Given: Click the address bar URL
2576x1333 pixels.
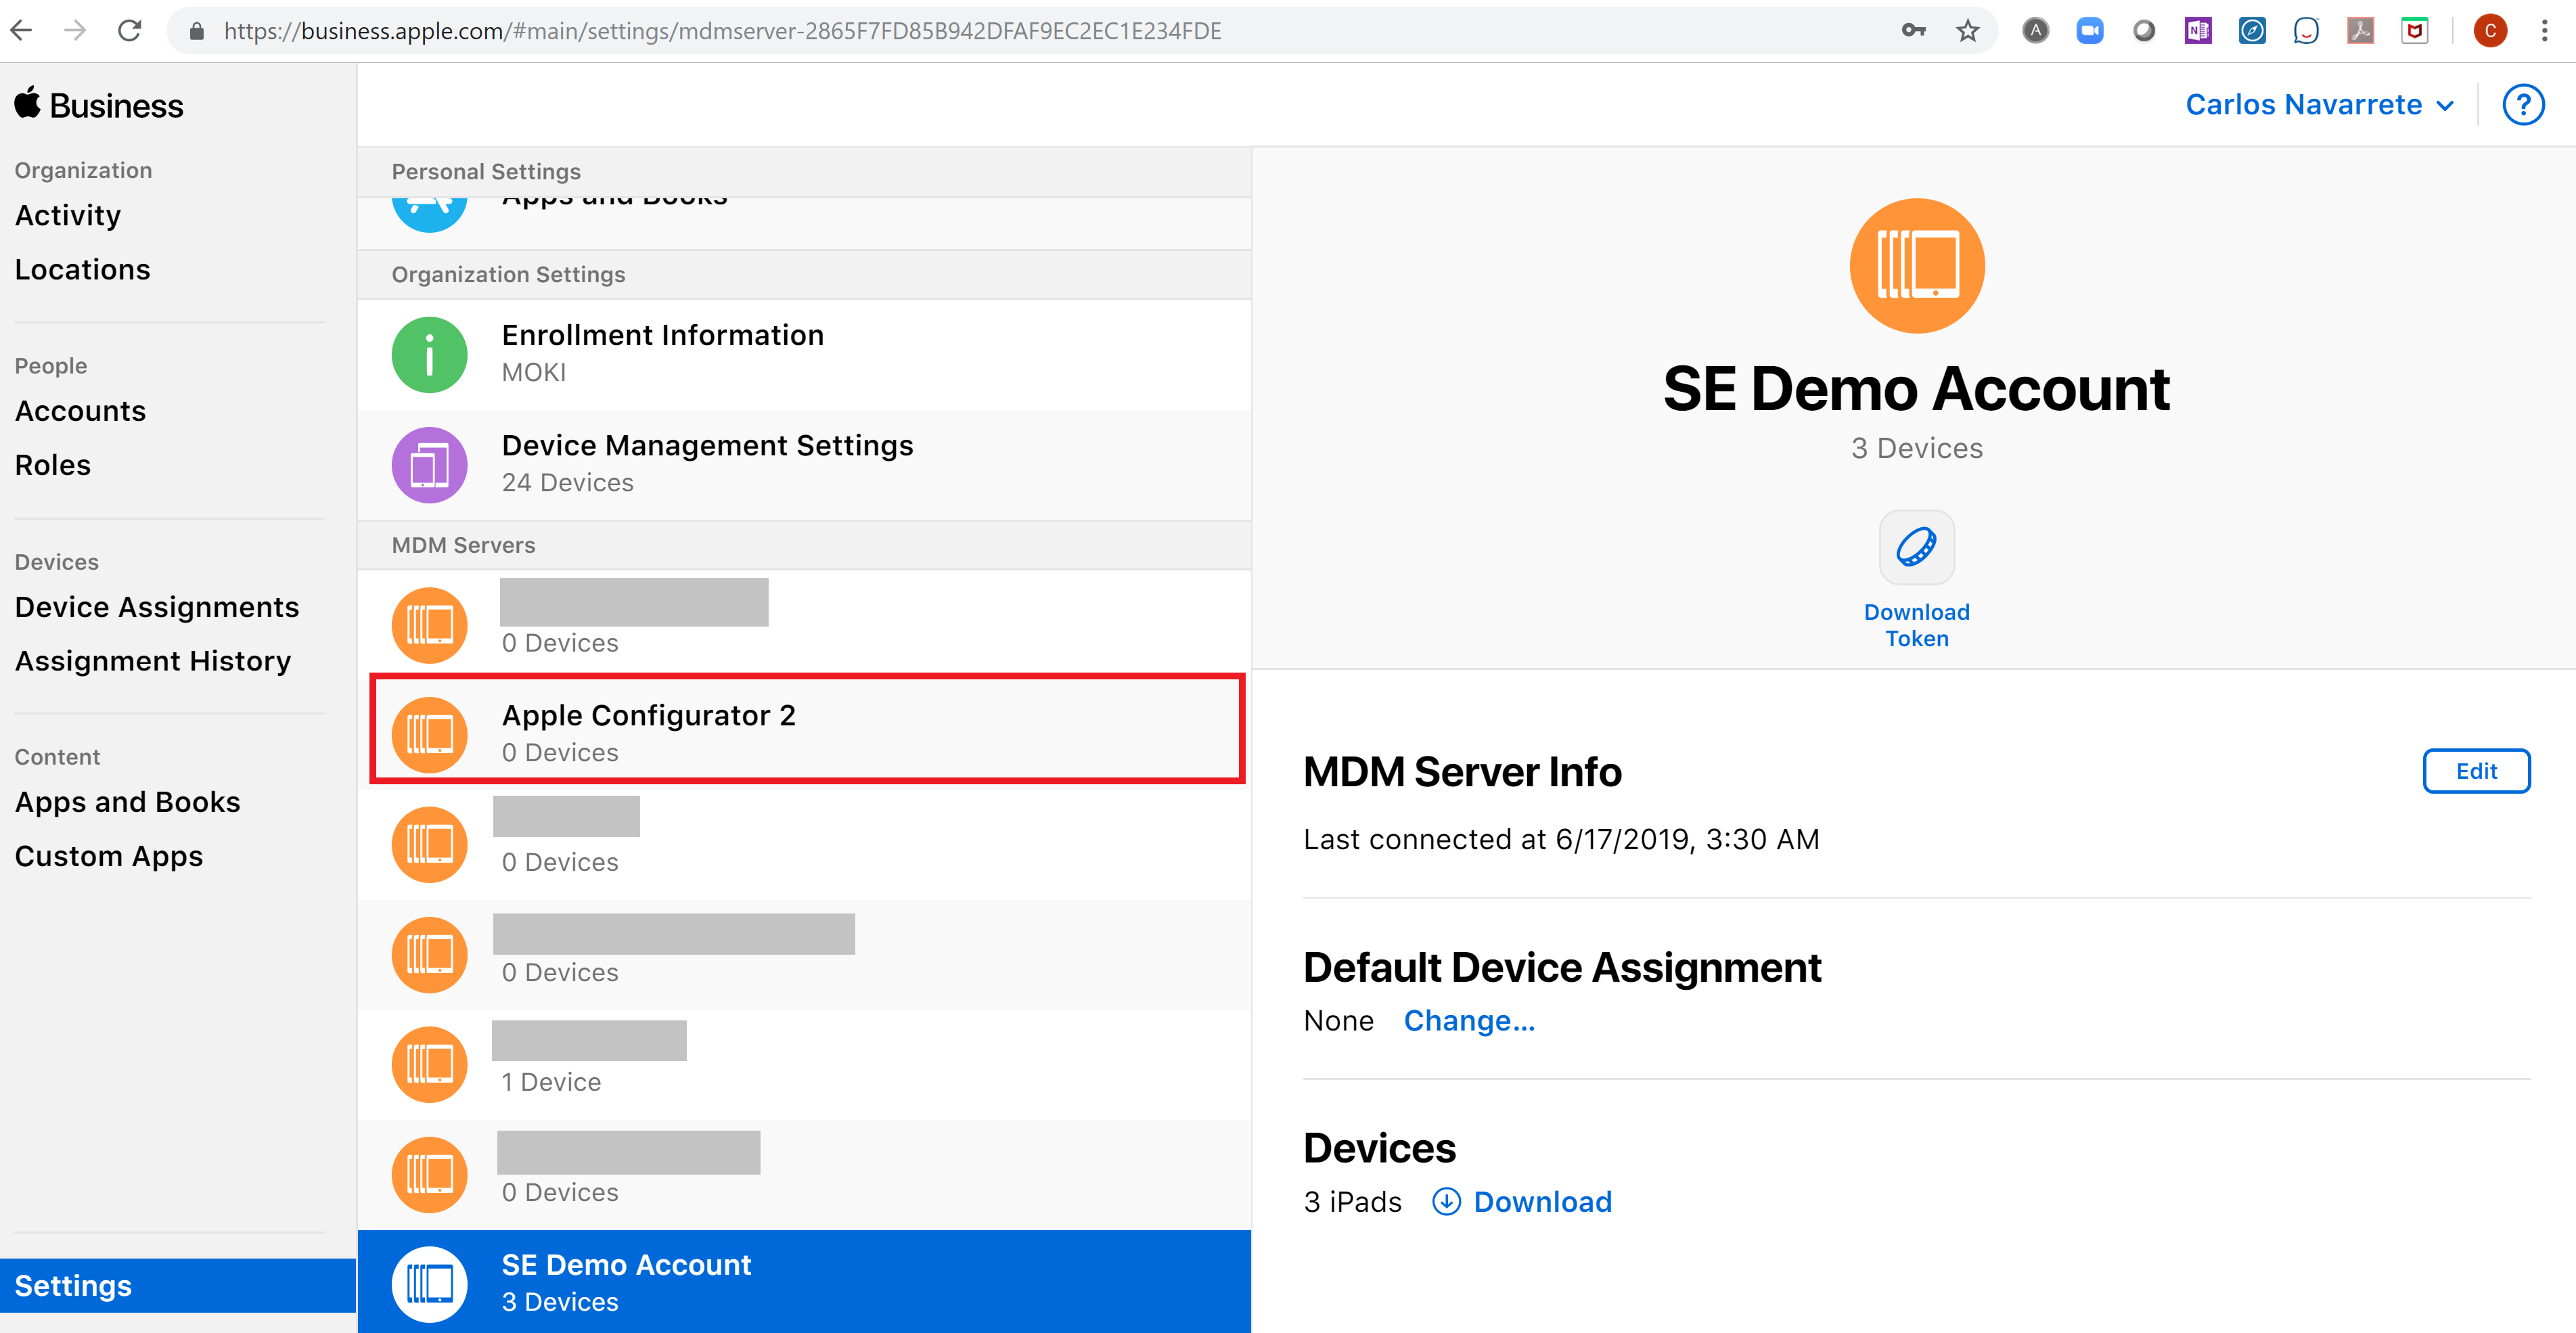Looking at the screenshot, I should 722,31.
